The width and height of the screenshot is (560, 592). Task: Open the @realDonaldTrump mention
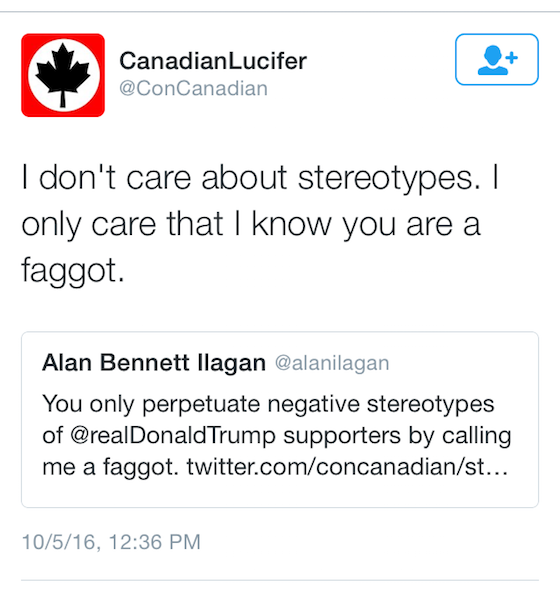[x=173, y=436]
